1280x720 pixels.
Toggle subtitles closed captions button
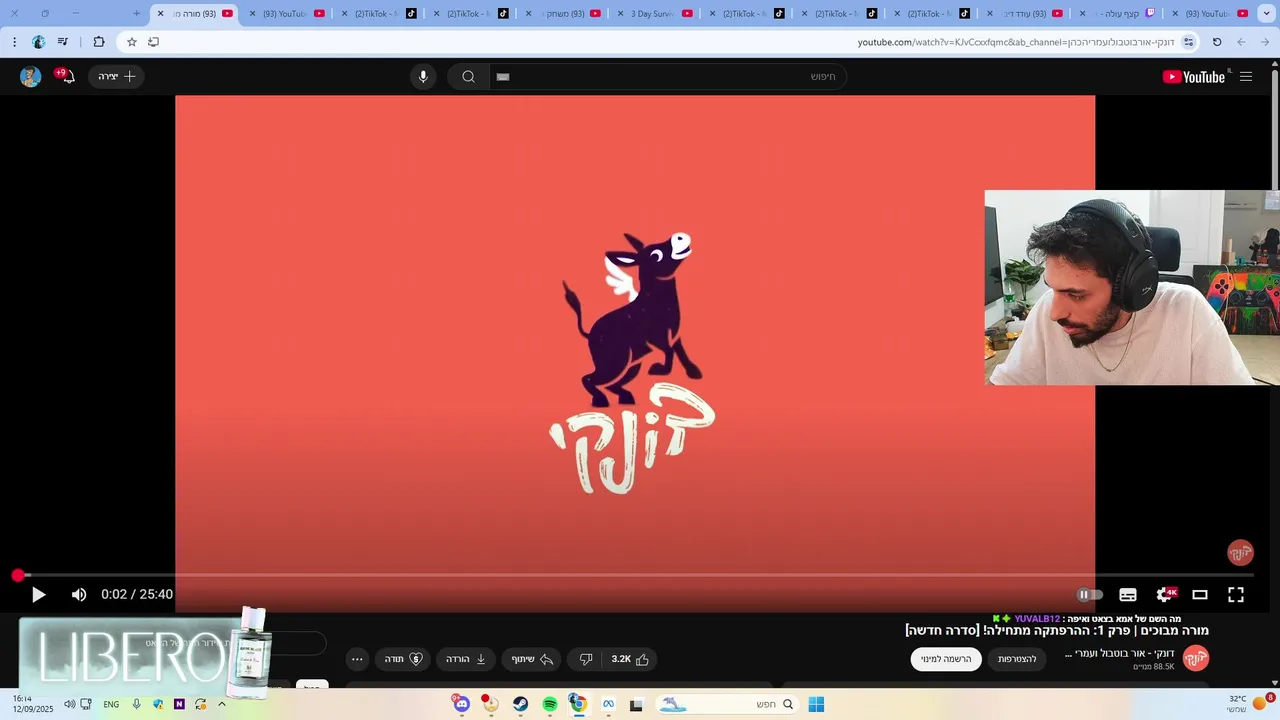[x=1128, y=595]
